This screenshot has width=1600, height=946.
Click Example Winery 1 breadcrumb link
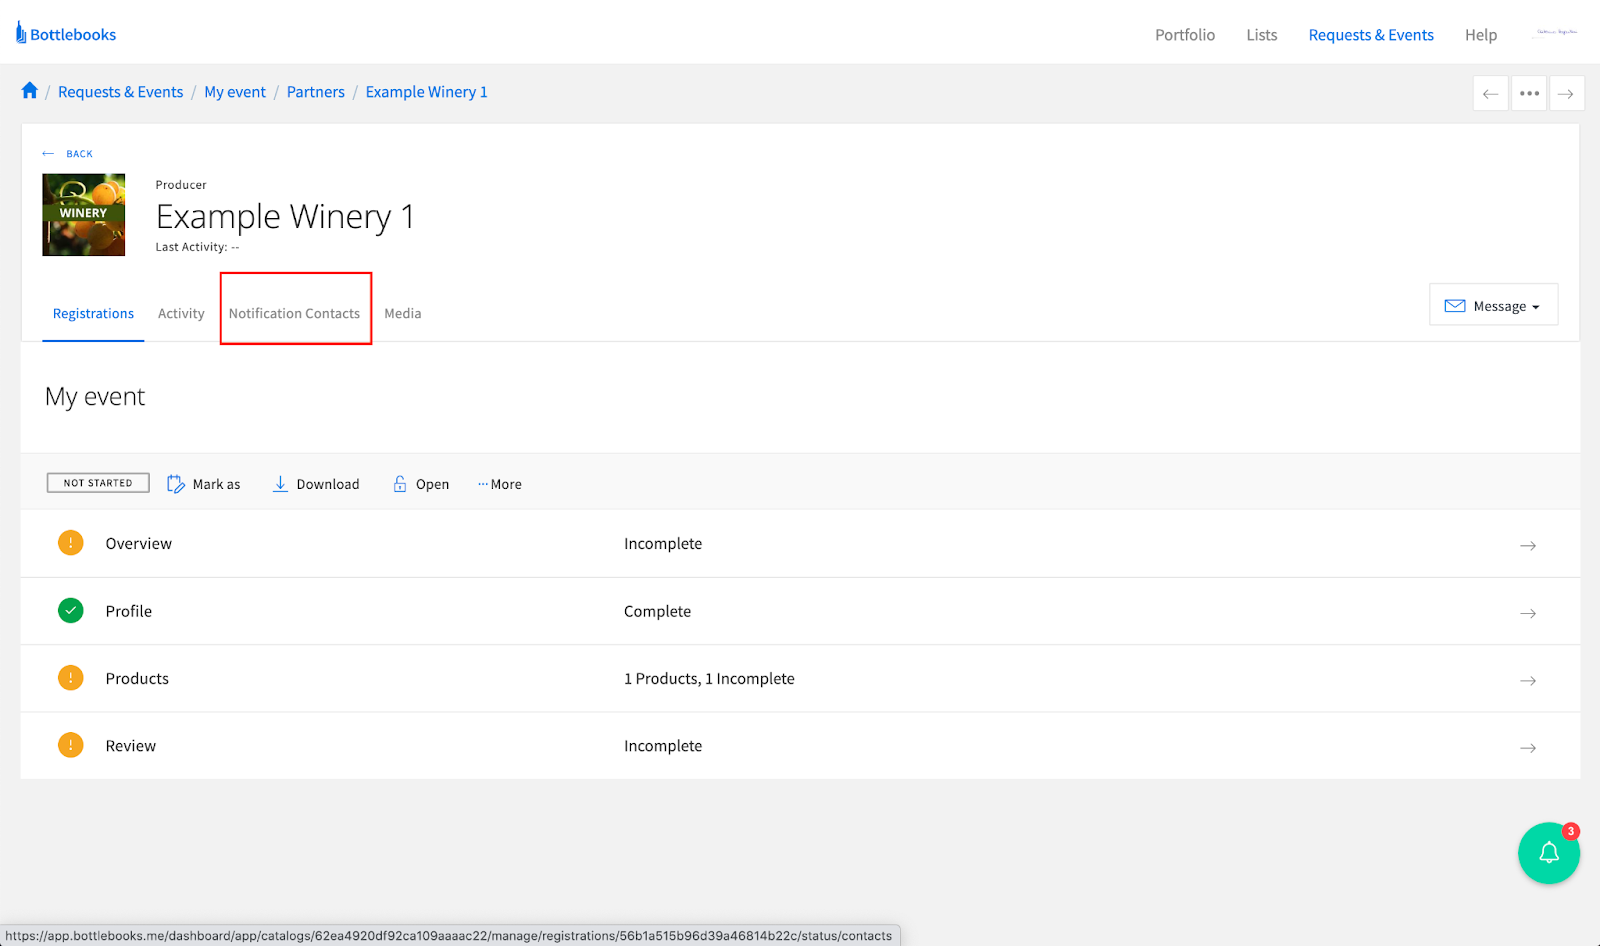(427, 92)
